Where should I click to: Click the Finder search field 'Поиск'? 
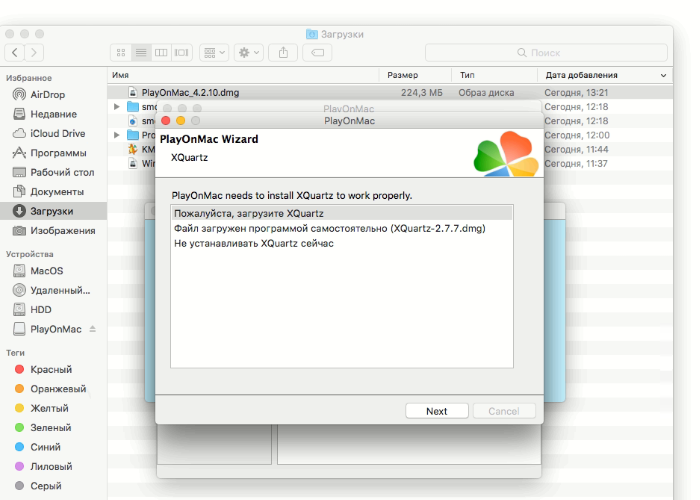tap(546, 53)
